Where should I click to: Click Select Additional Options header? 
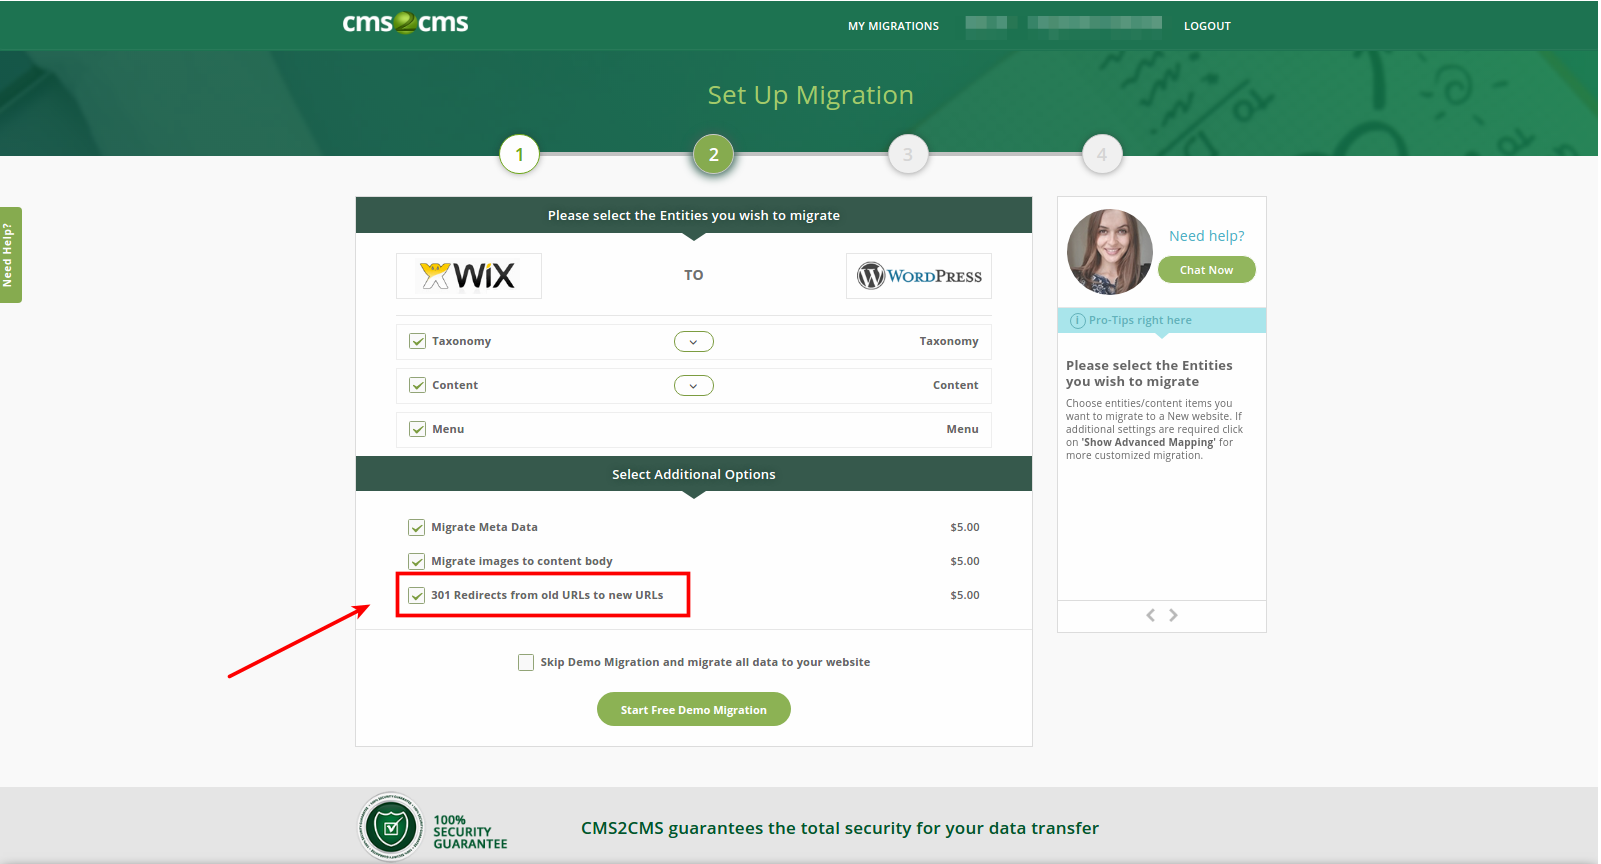coord(694,475)
